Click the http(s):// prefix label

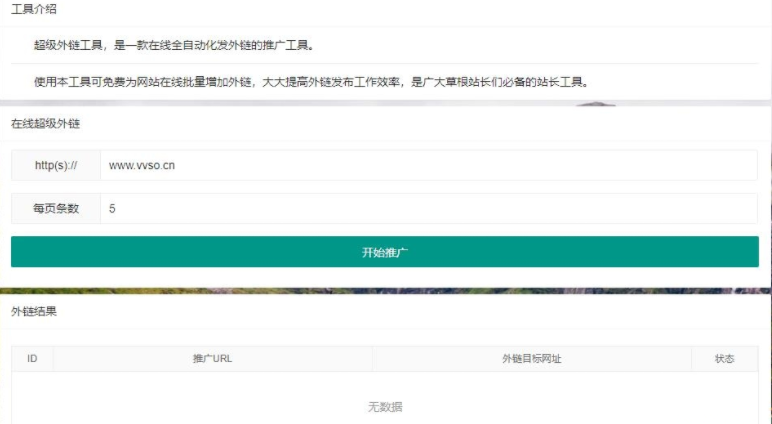(x=56, y=165)
